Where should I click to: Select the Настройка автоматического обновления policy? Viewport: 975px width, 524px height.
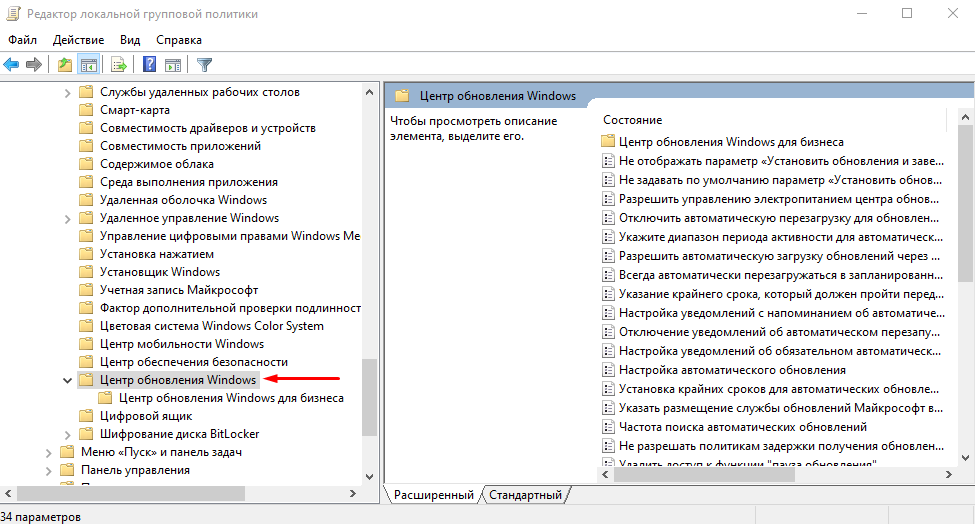tap(732, 370)
